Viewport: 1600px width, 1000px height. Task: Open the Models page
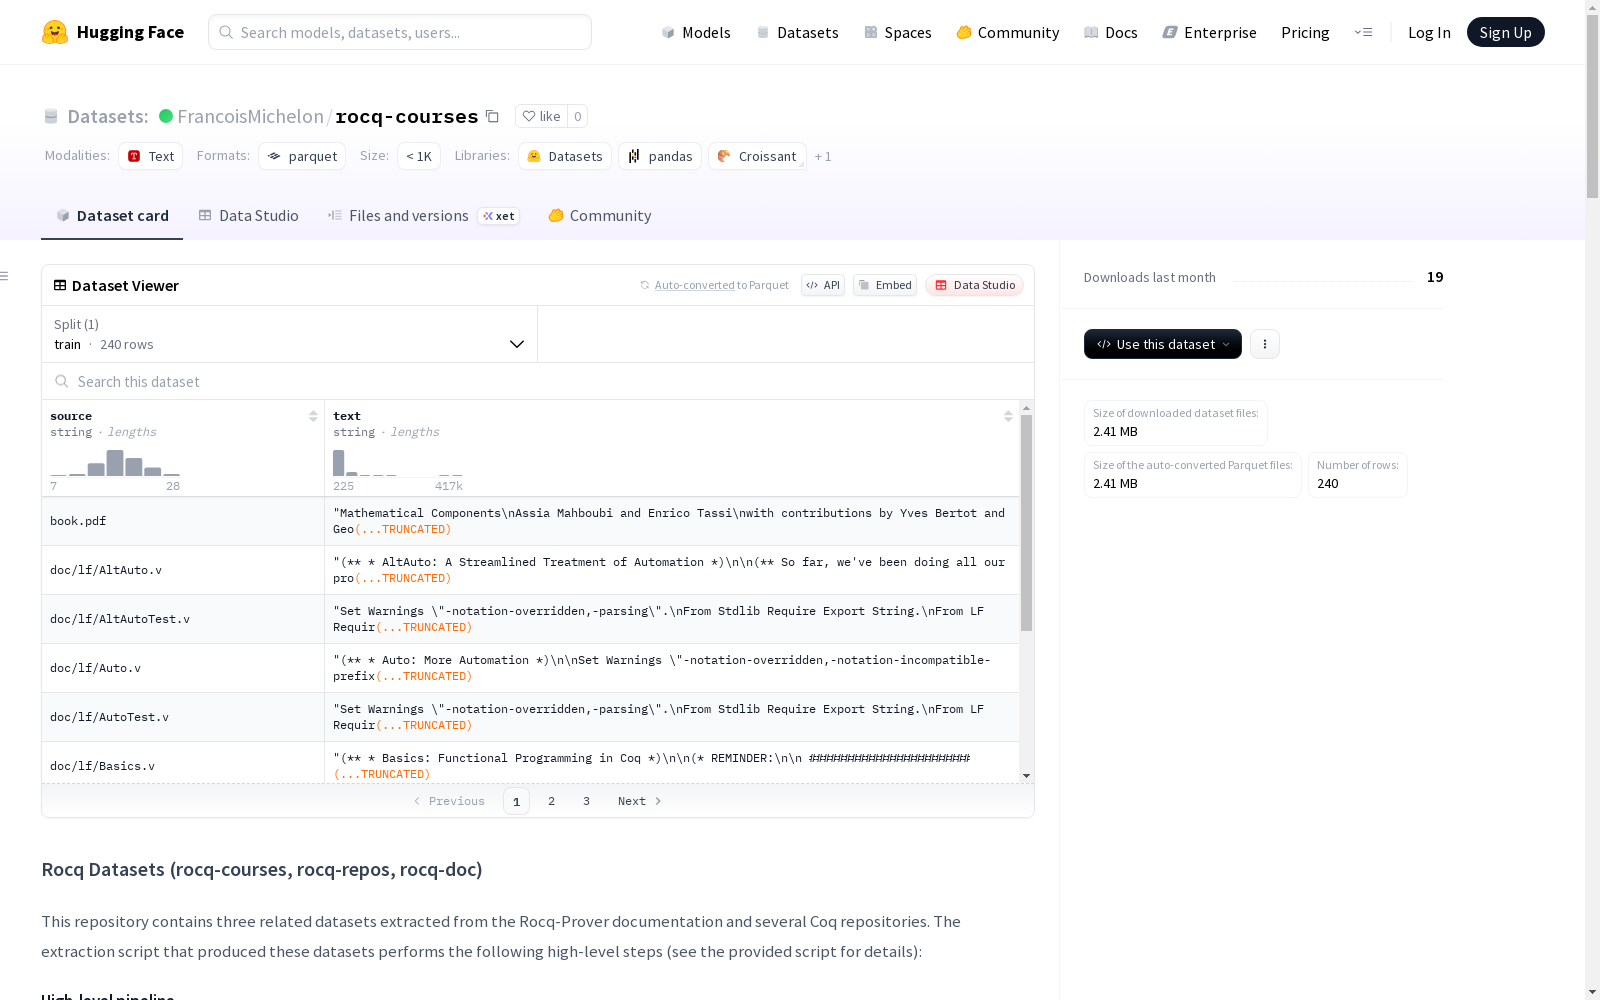(x=696, y=32)
